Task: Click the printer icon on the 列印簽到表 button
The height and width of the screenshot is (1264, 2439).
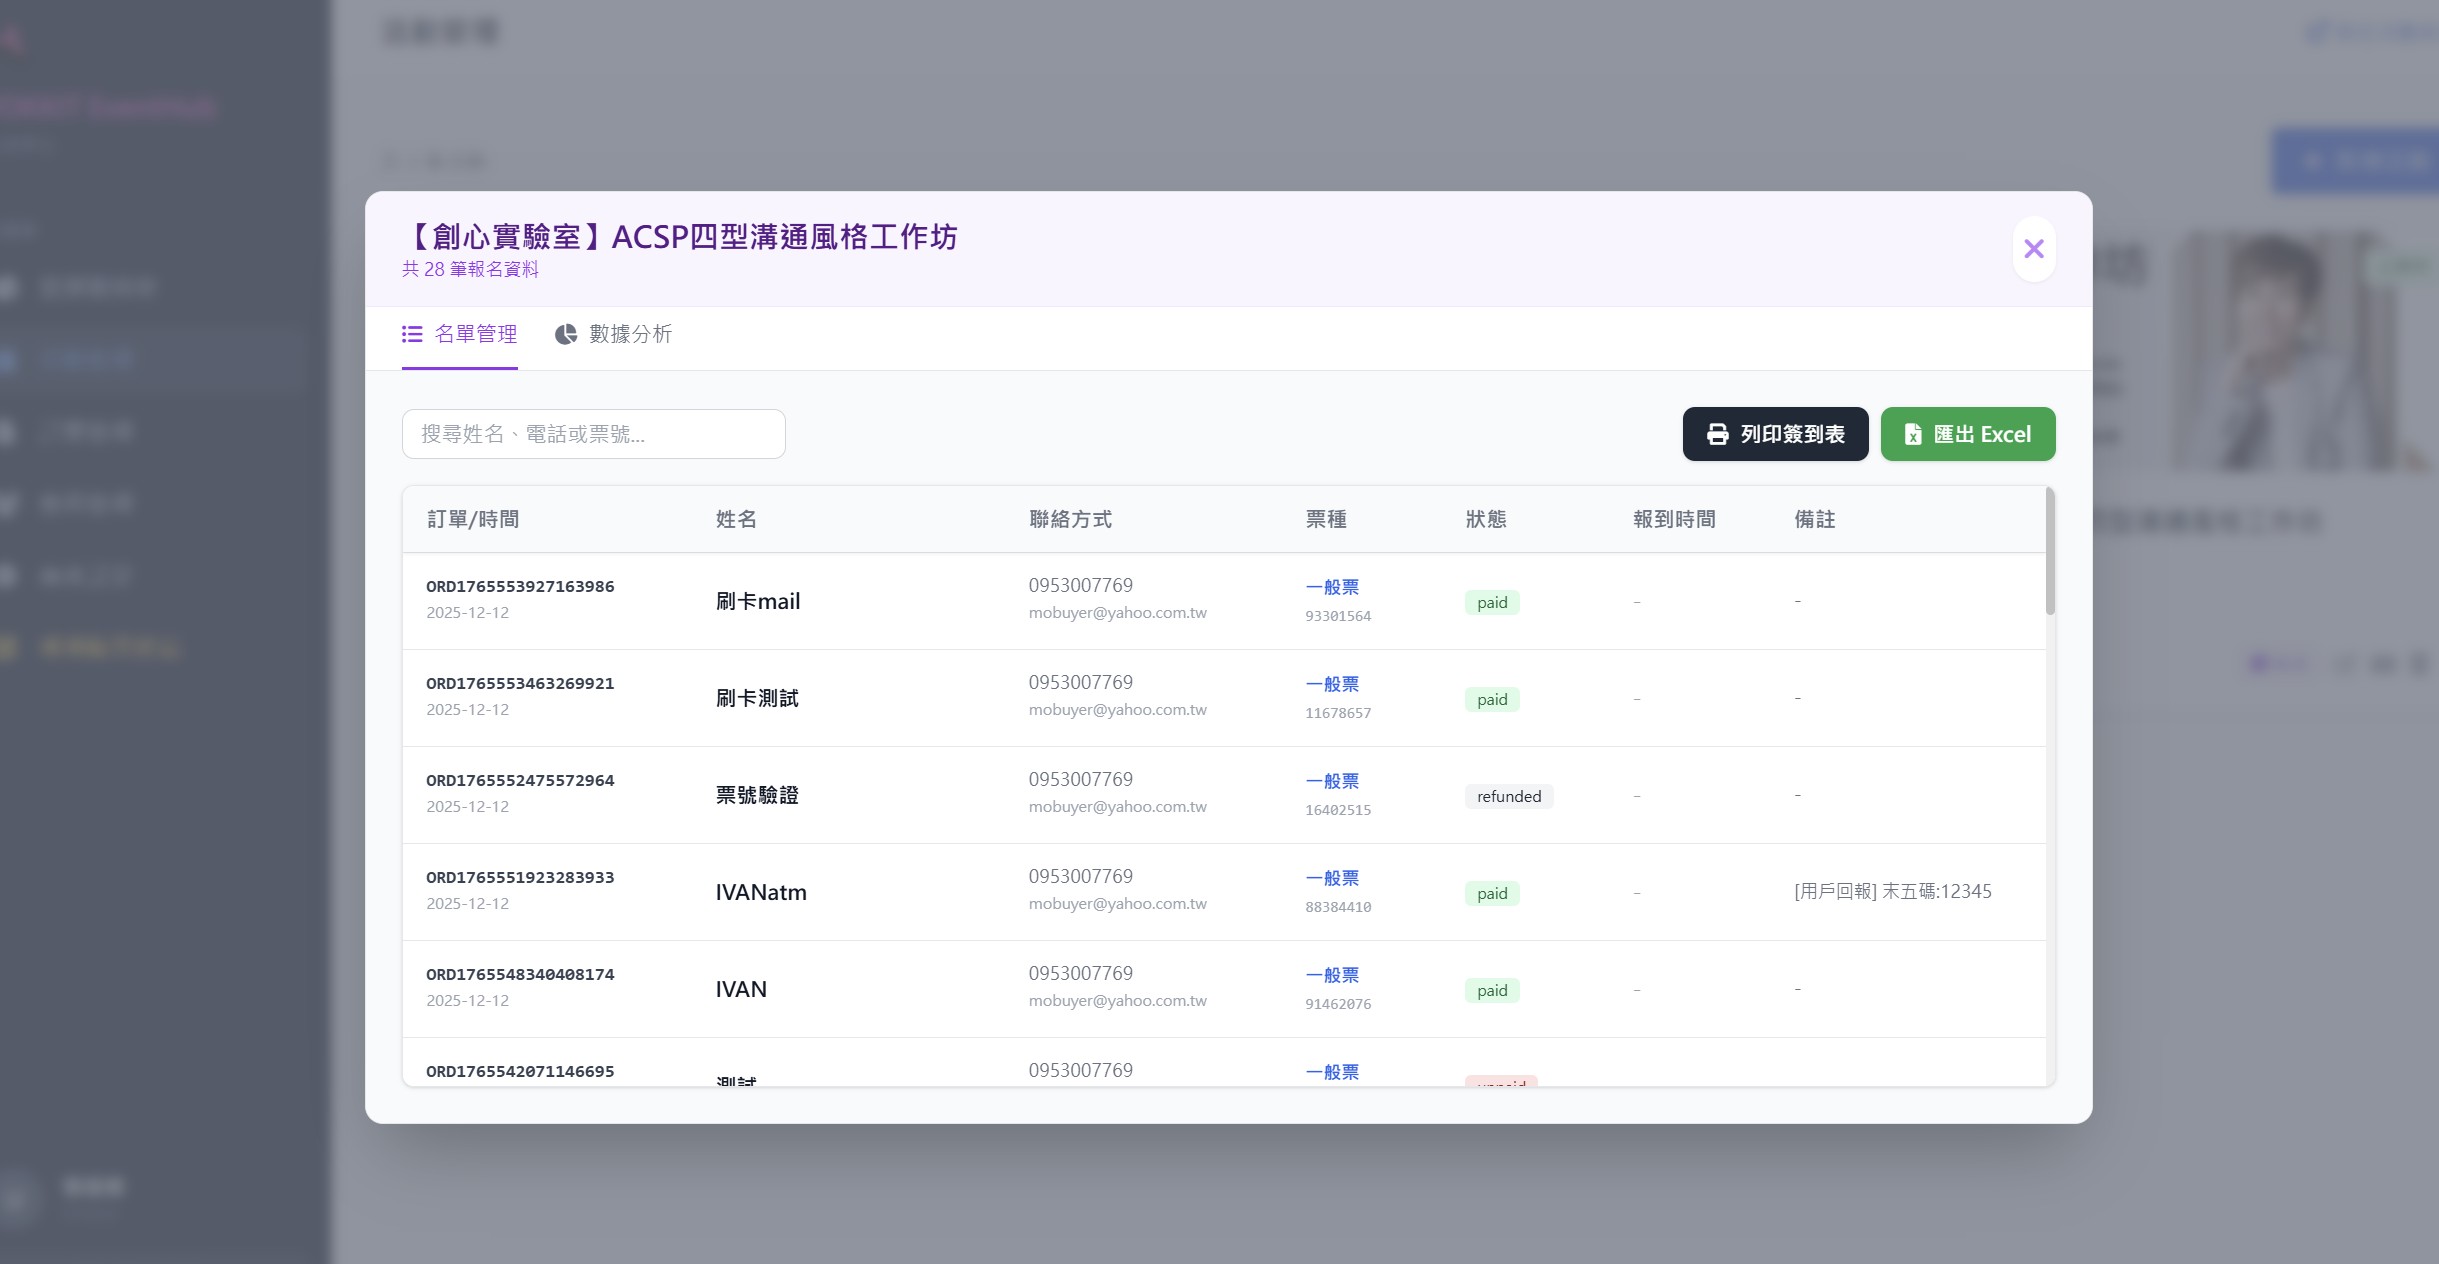Action: coord(1717,433)
